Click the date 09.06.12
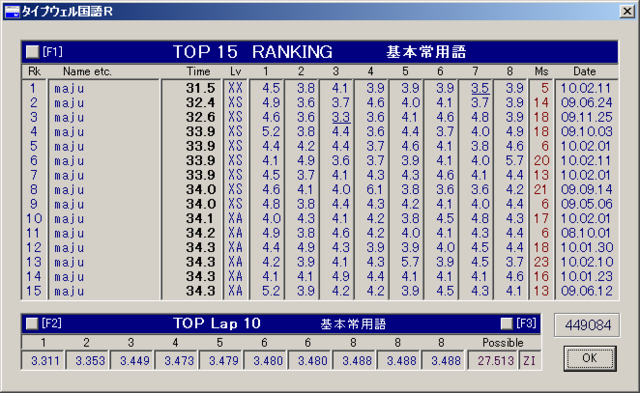 [586, 291]
